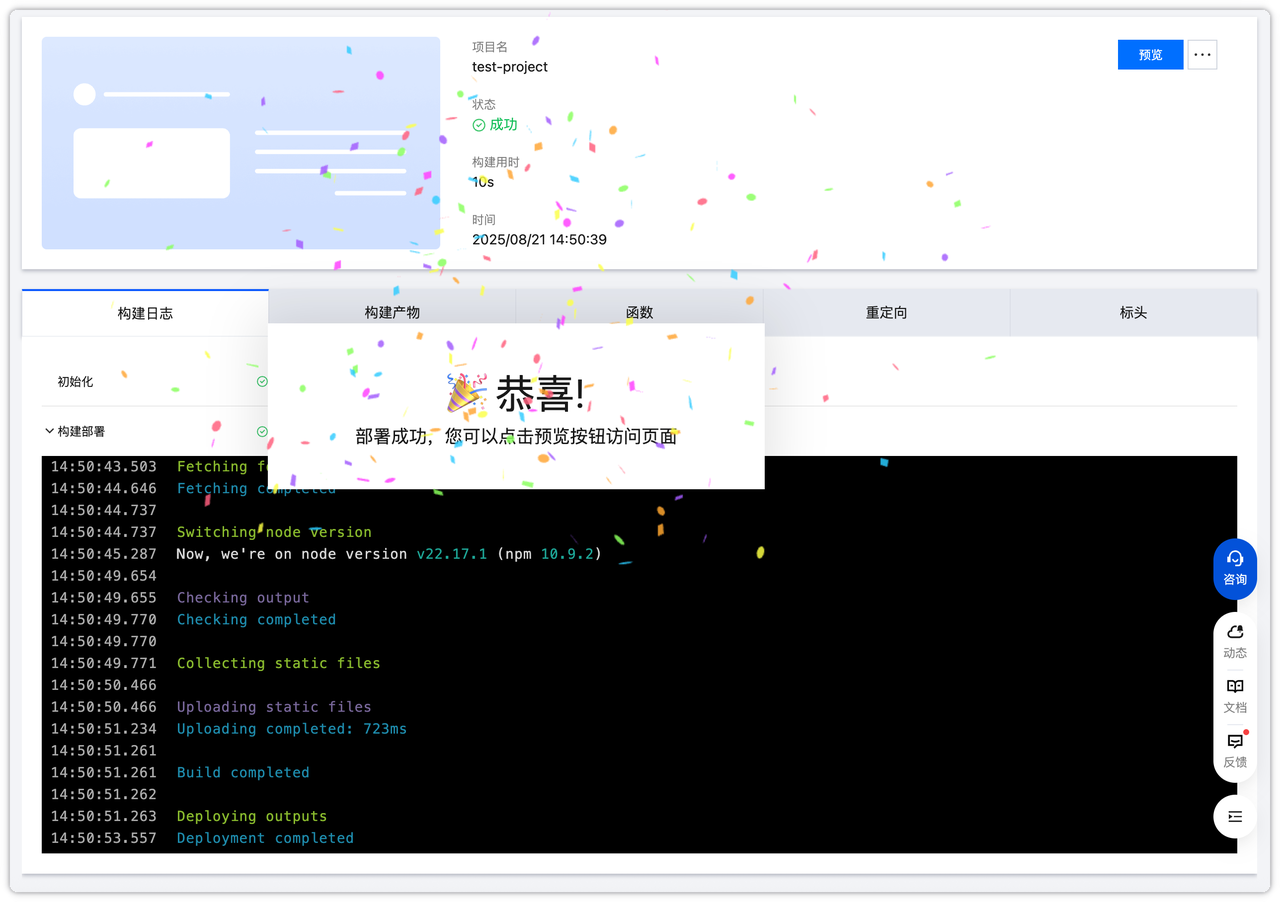
Task: Click the 'Deployment completed' log line
Action: click(x=265, y=838)
